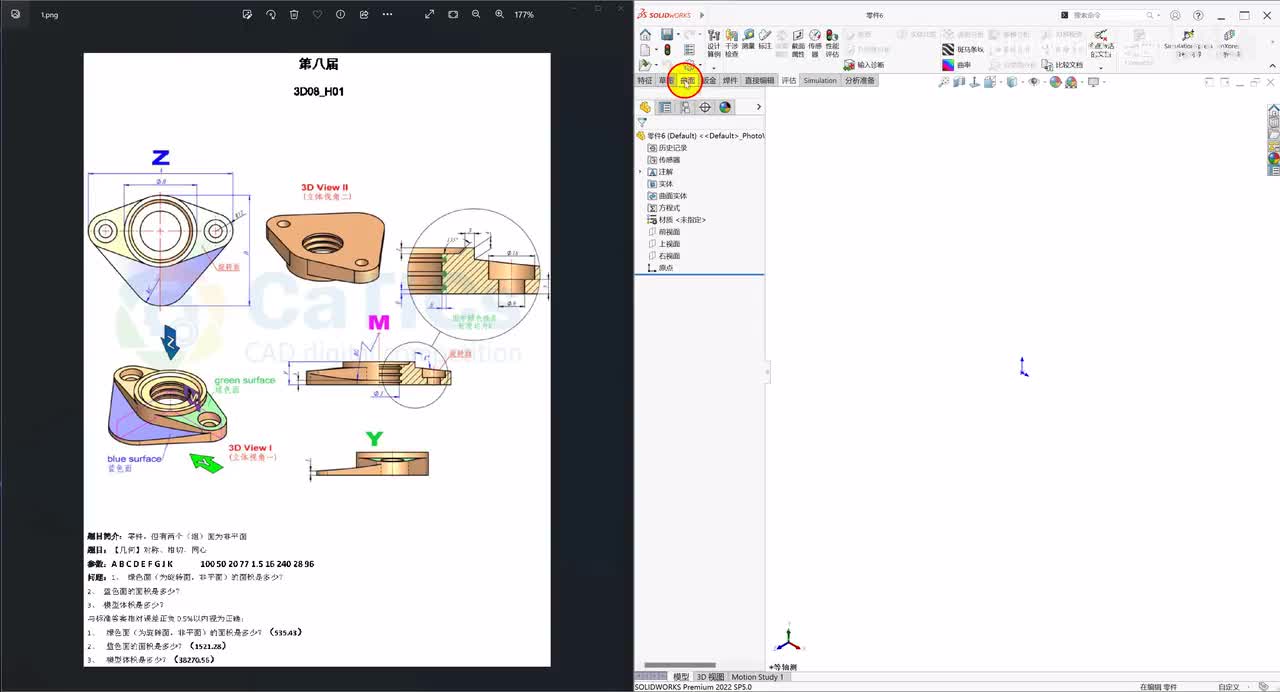Select the 上视面 top plane
This screenshot has width=1280, height=692.
point(664,244)
